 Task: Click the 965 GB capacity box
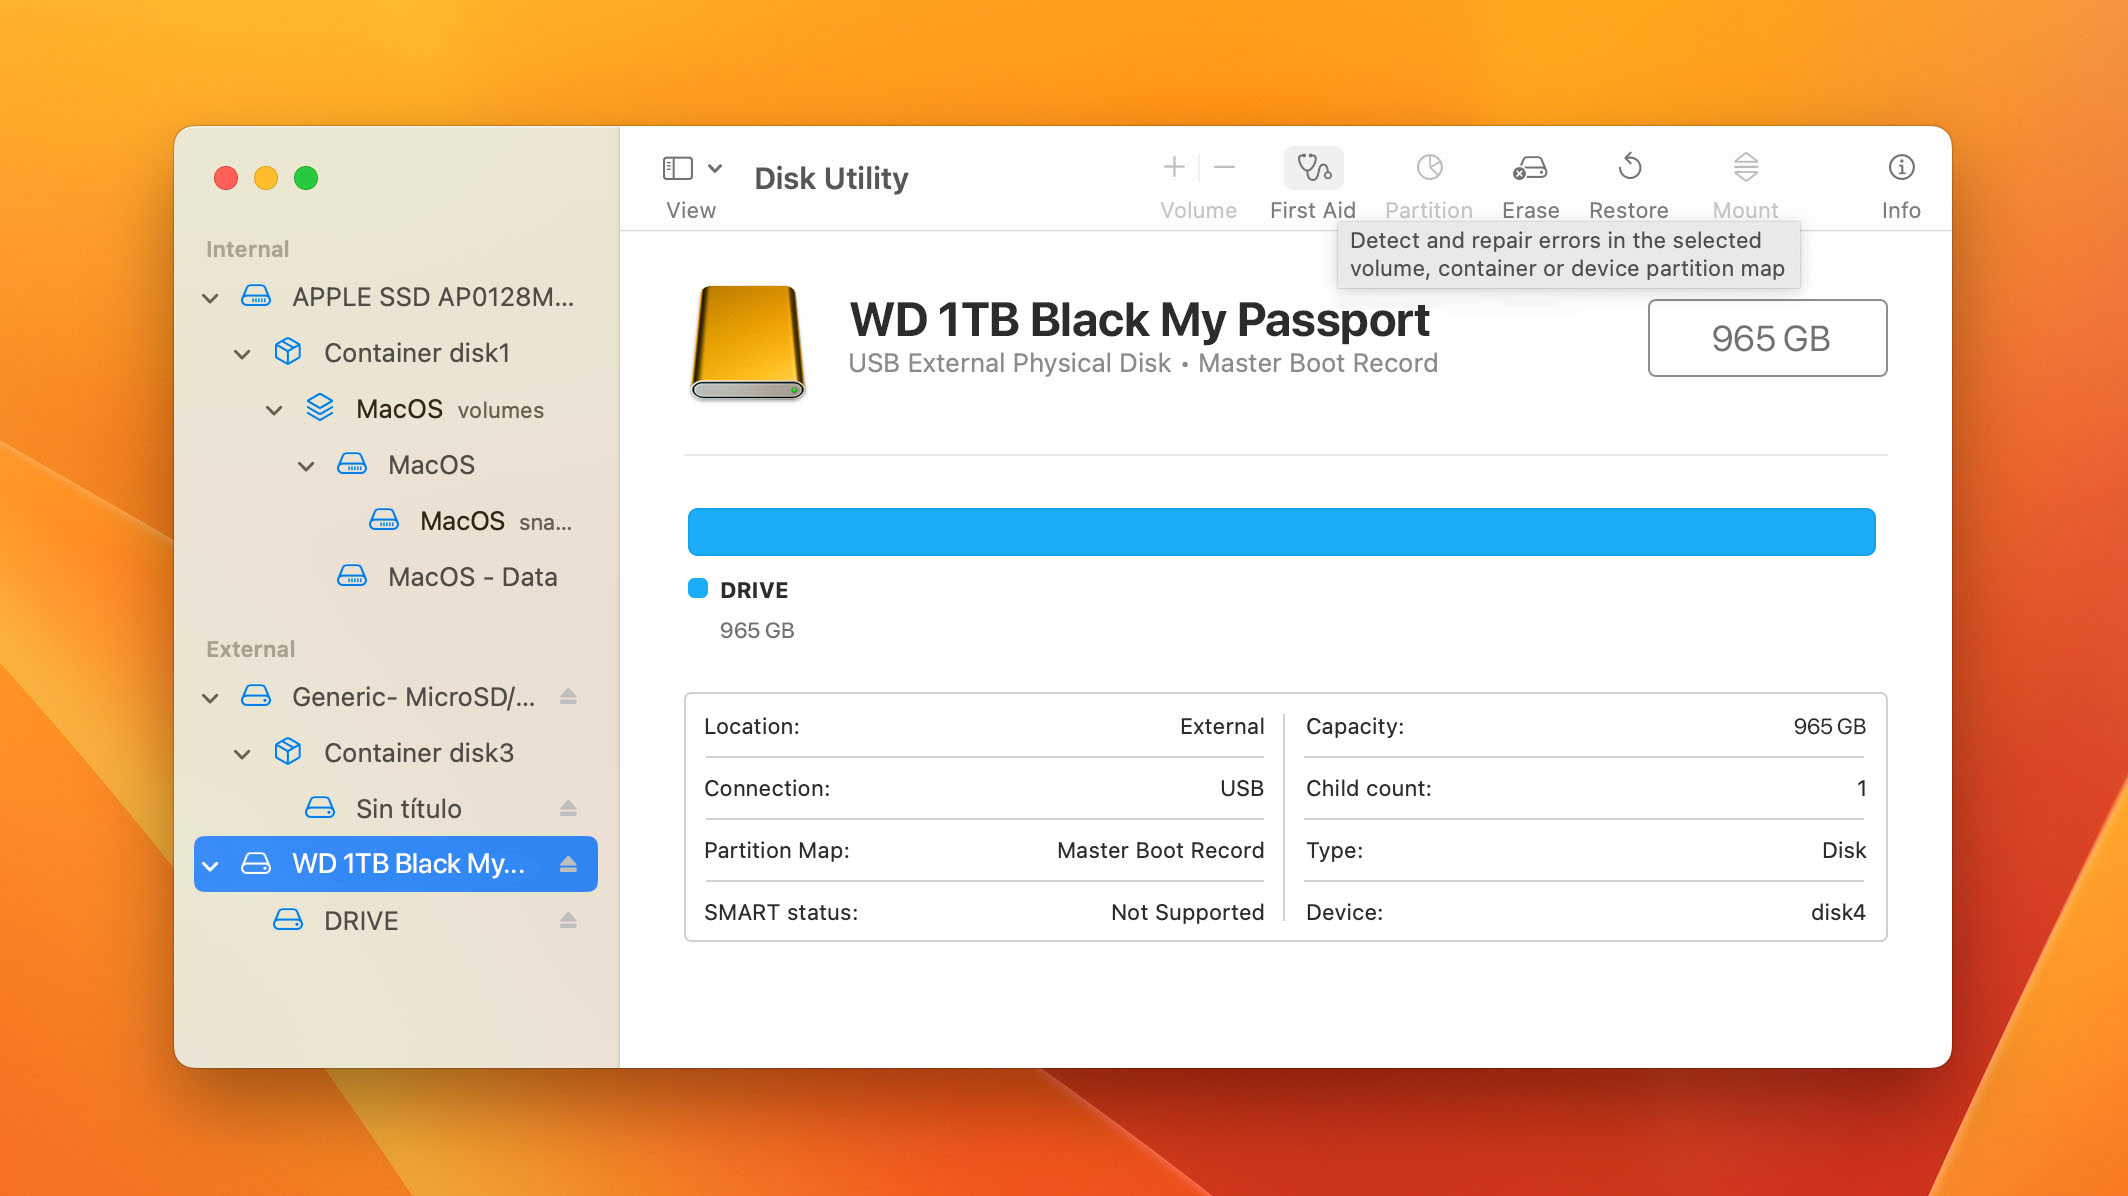(1767, 338)
